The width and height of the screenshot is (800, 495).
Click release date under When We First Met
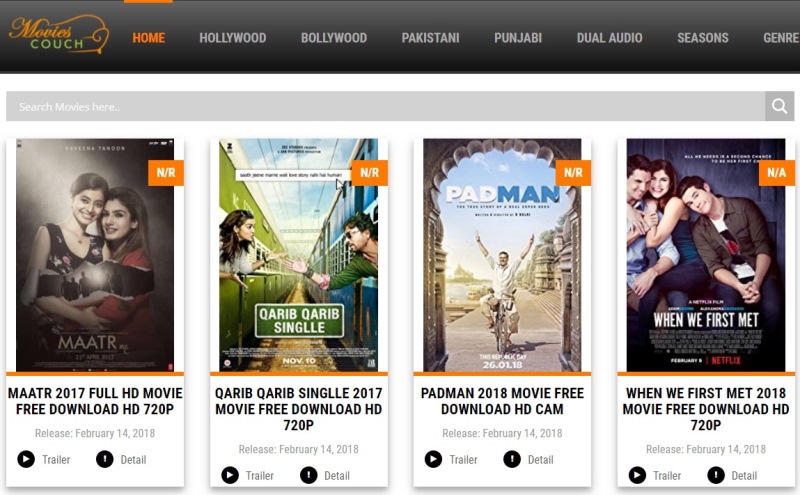coord(706,449)
